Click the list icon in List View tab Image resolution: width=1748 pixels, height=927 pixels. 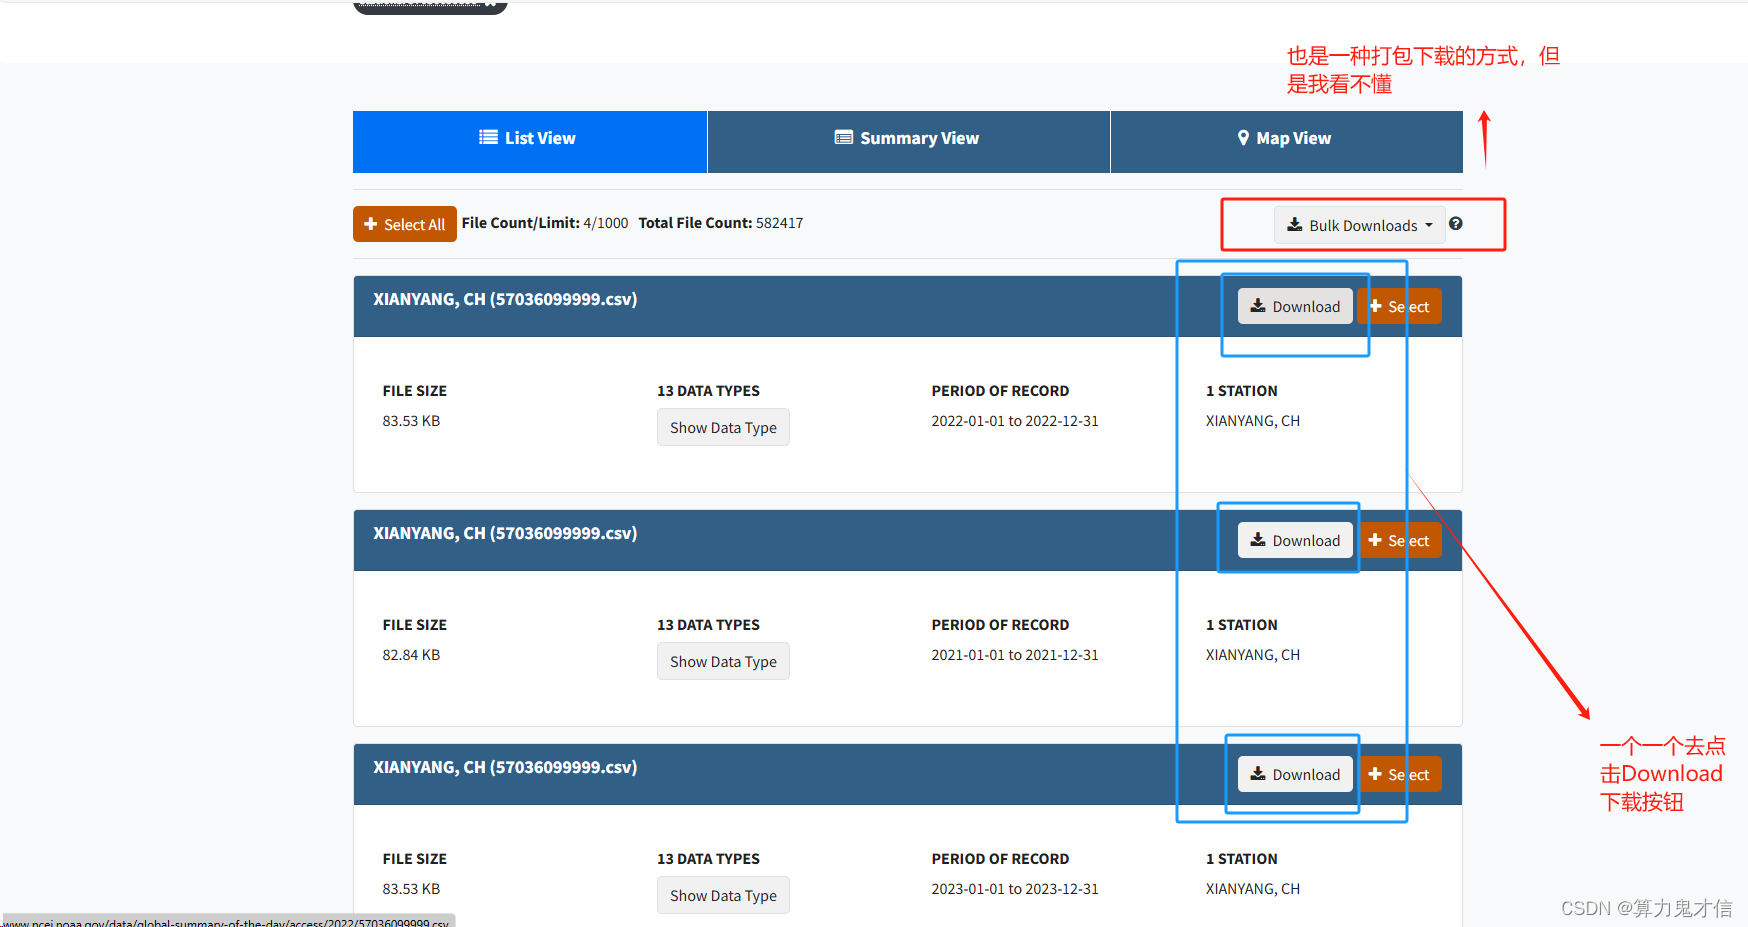point(488,138)
